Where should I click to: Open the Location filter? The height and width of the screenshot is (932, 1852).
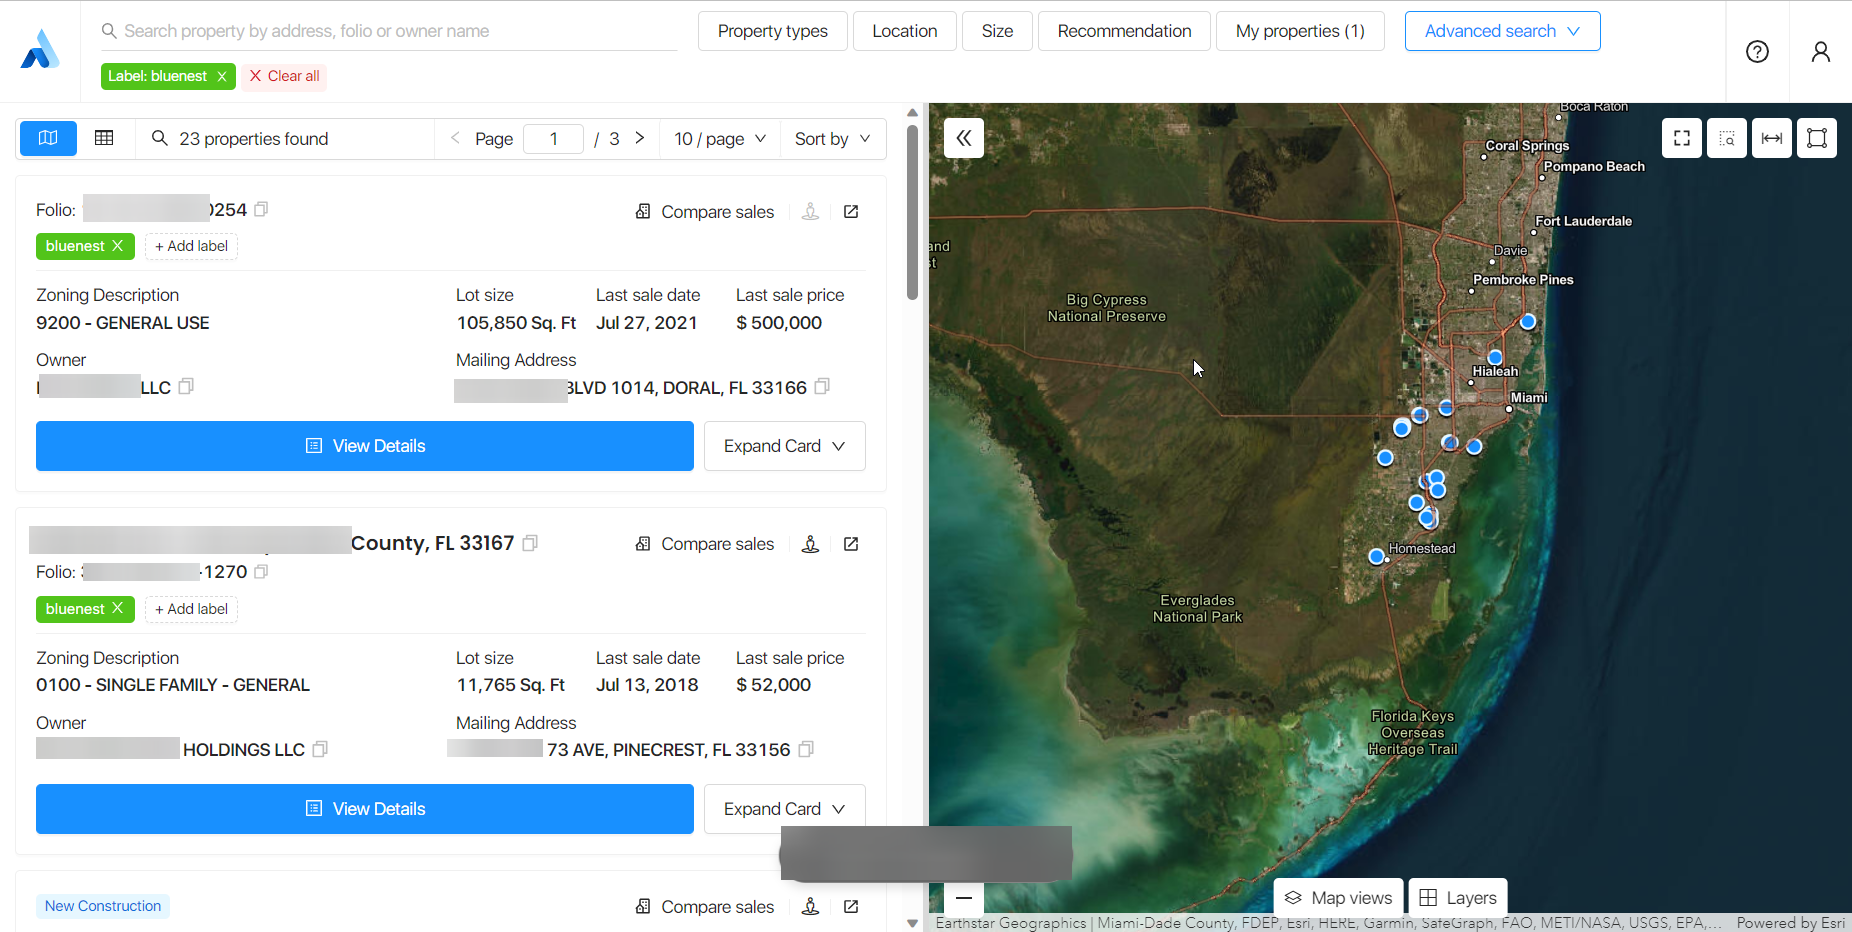coord(905,31)
